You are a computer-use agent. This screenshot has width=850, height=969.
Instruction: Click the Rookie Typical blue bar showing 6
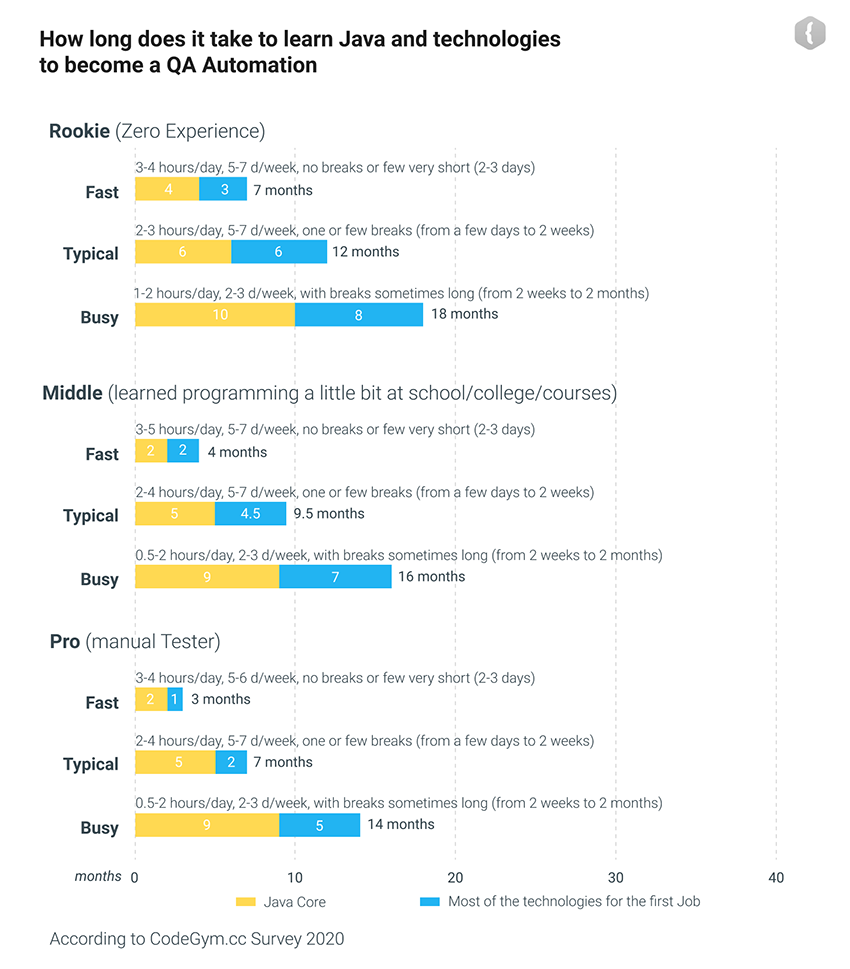point(279,252)
